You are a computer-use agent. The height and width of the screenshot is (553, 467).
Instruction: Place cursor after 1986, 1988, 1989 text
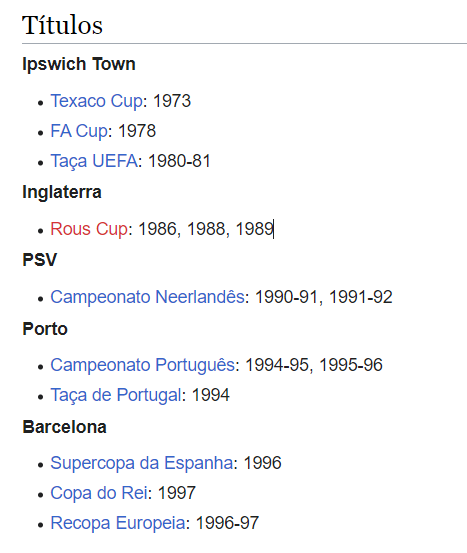tap(274, 229)
